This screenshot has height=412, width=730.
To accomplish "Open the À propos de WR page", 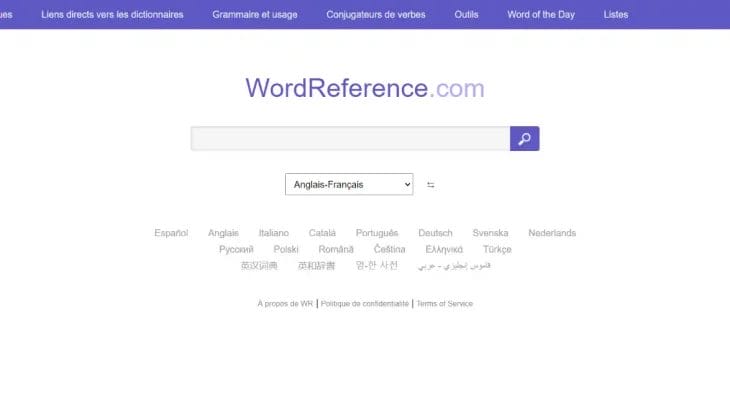I will point(285,304).
